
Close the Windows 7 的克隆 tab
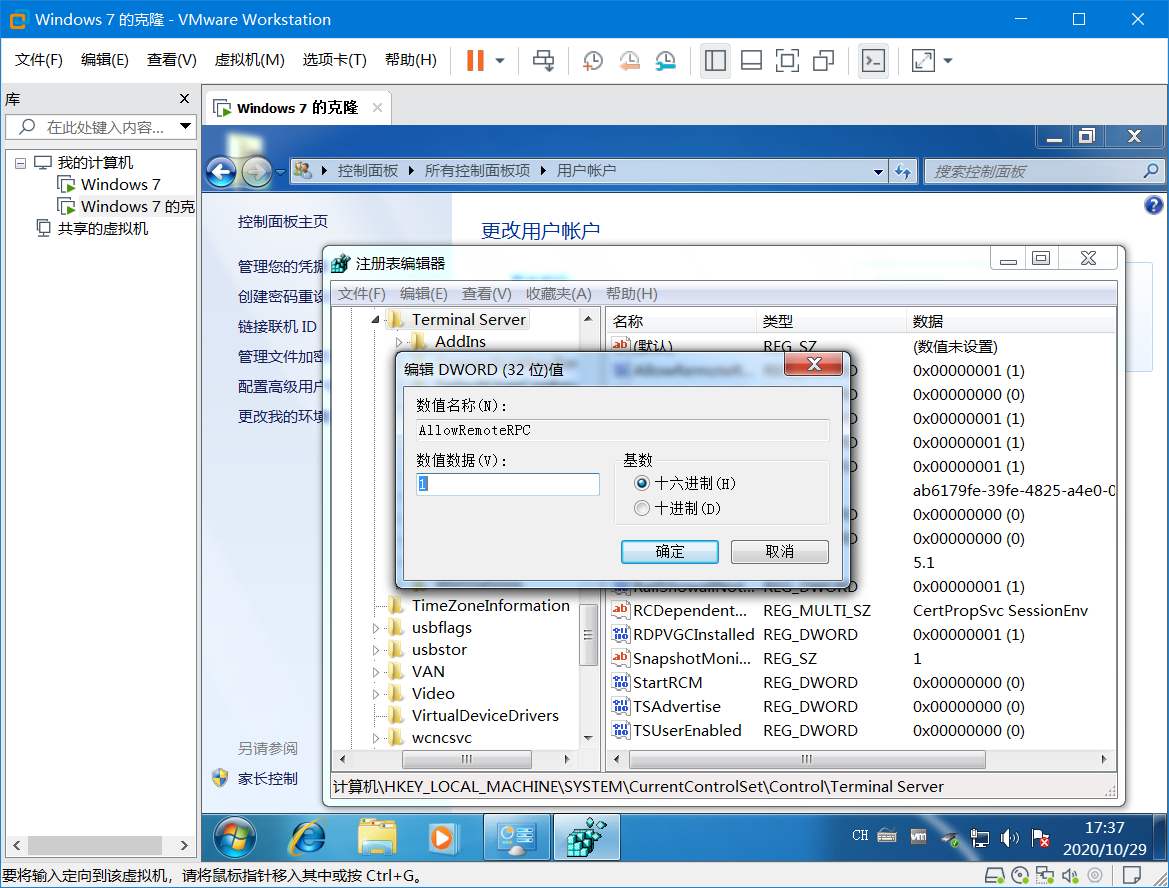click(377, 107)
